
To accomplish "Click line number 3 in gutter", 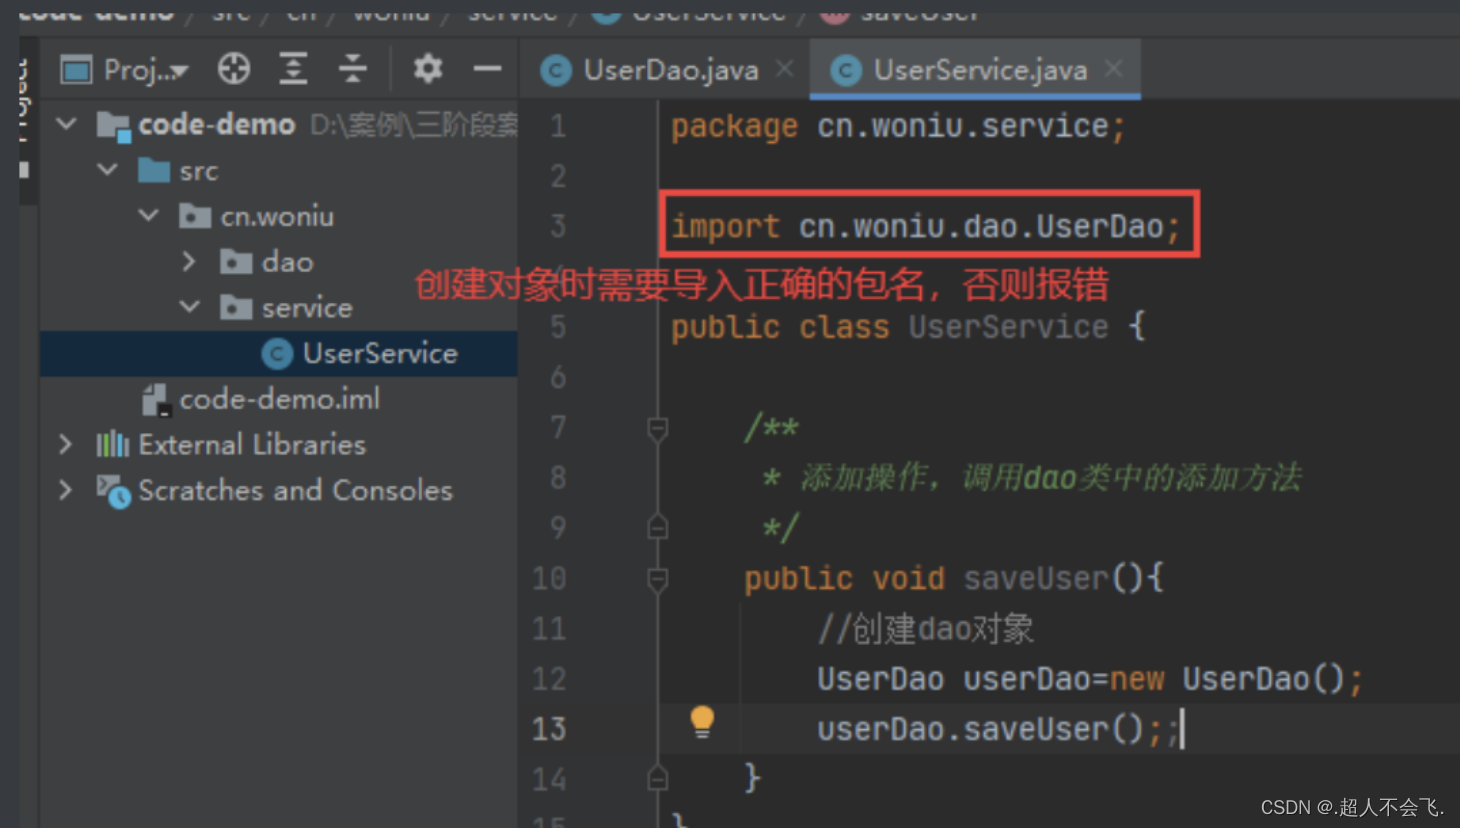I will pos(558,226).
